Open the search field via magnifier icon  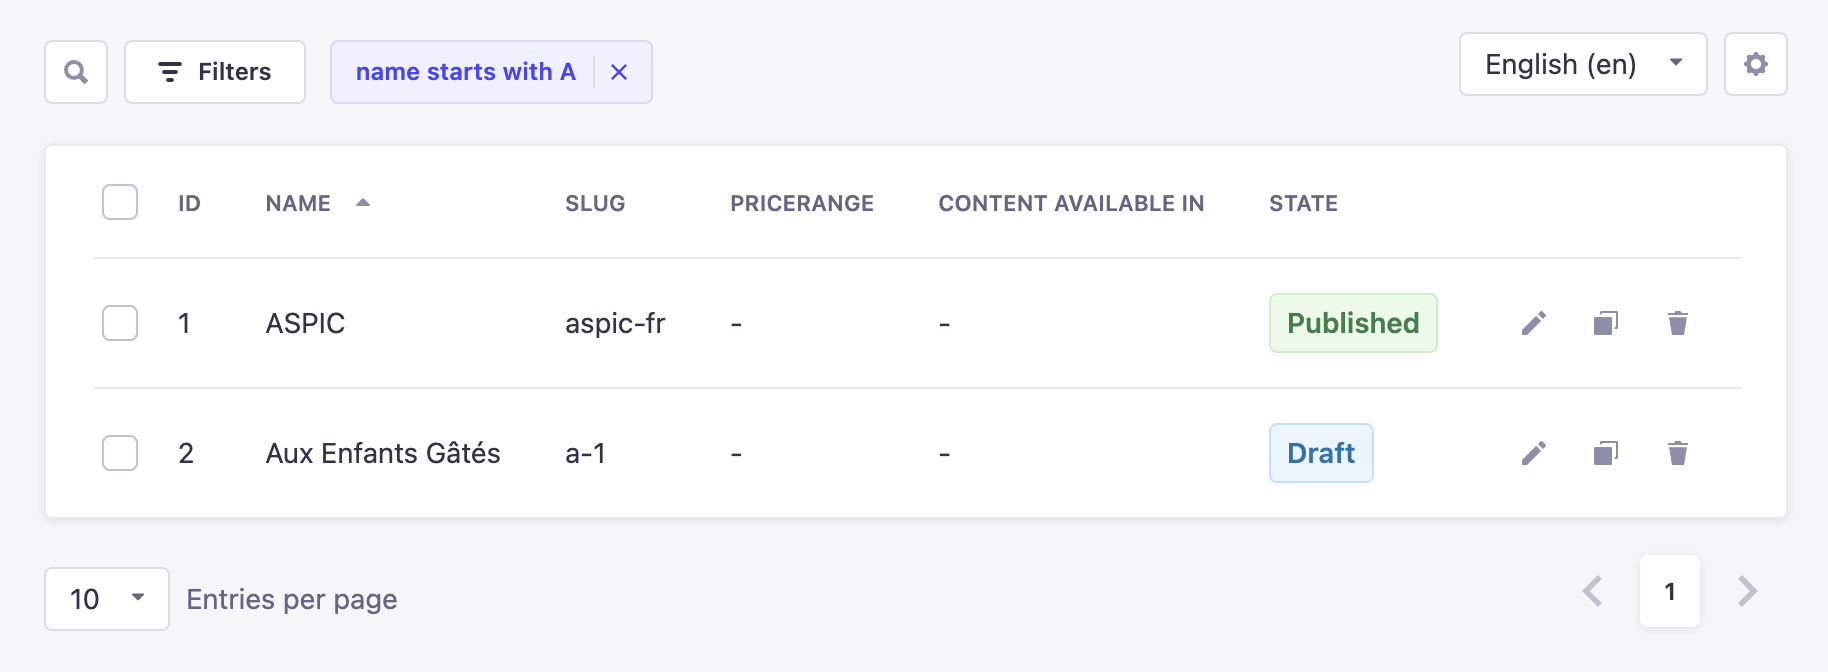(75, 71)
